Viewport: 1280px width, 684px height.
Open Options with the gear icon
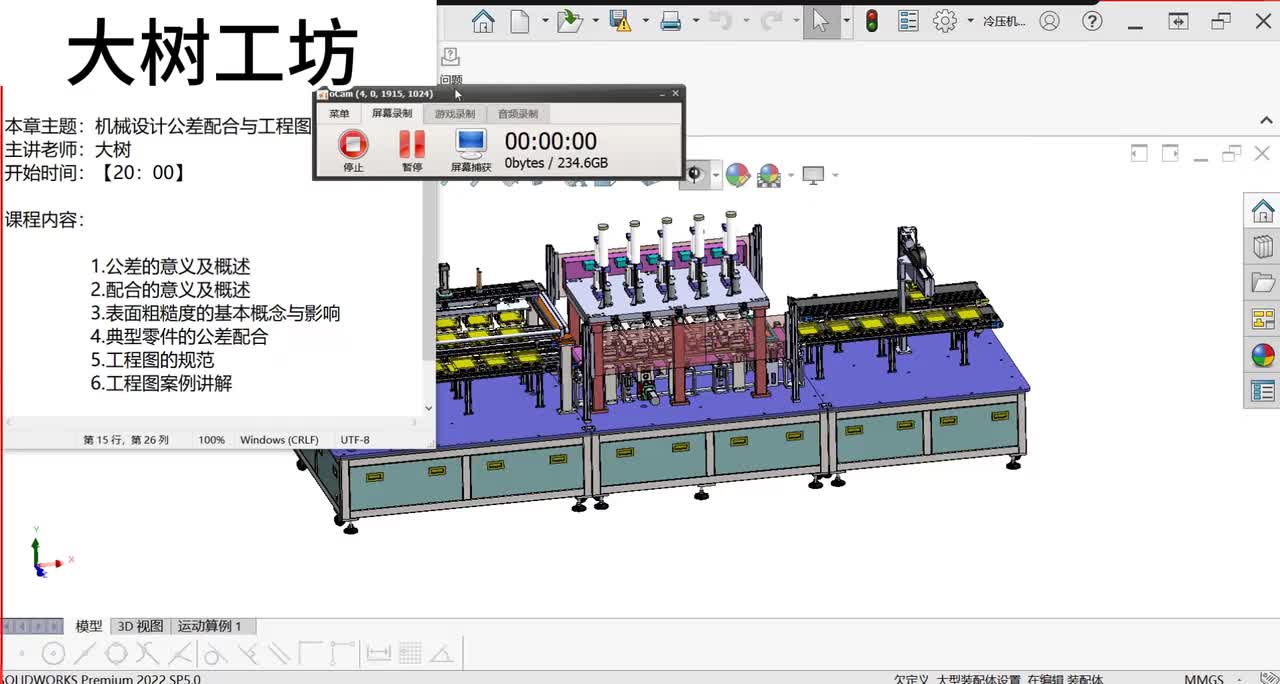tap(945, 20)
